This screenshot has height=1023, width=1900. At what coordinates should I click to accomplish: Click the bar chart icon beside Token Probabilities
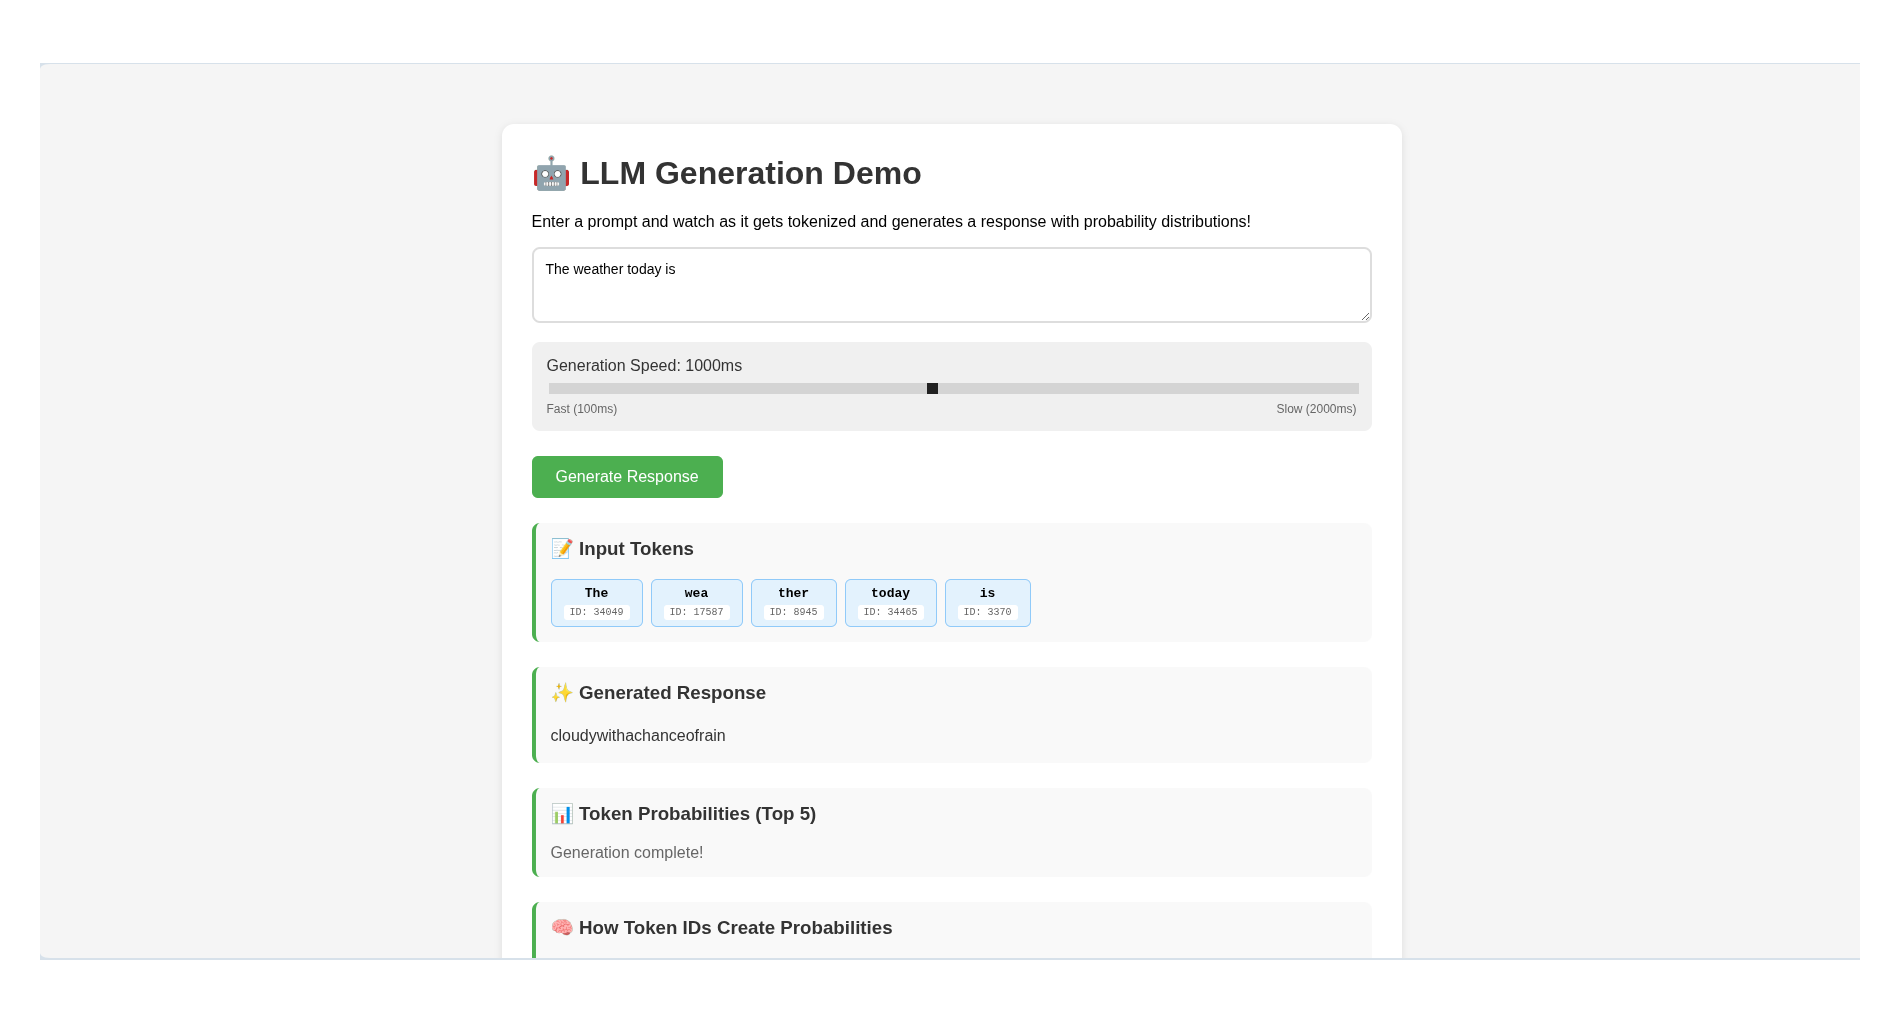(x=562, y=814)
